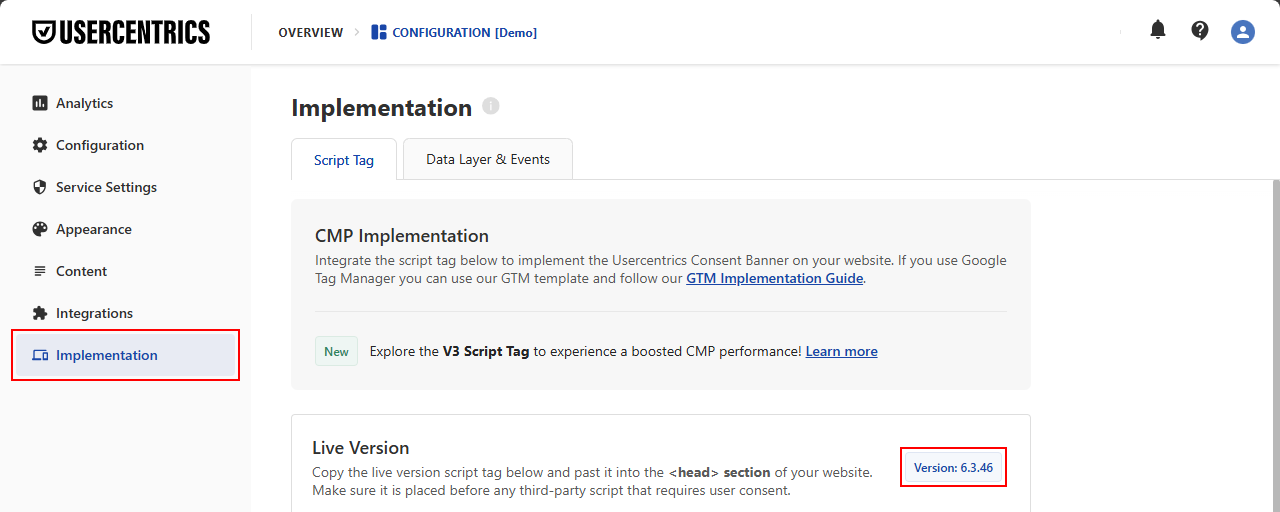
Task: Open Service Settings sidebar item
Action: 125,187
